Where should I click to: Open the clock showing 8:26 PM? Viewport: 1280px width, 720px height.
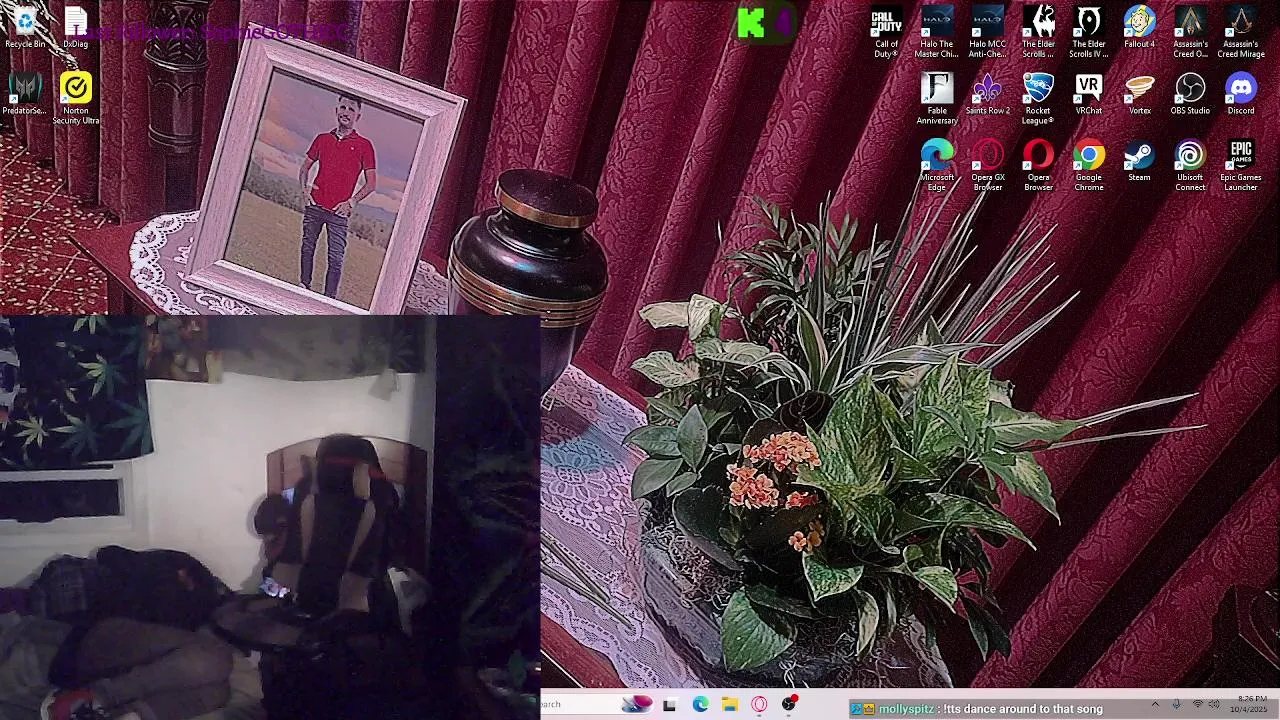coord(1251,704)
